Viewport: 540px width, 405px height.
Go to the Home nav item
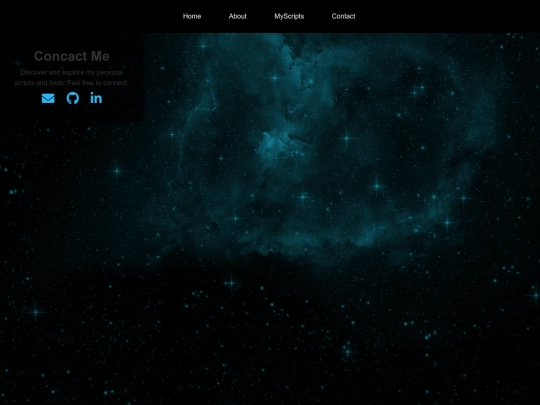[x=192, y=16]
